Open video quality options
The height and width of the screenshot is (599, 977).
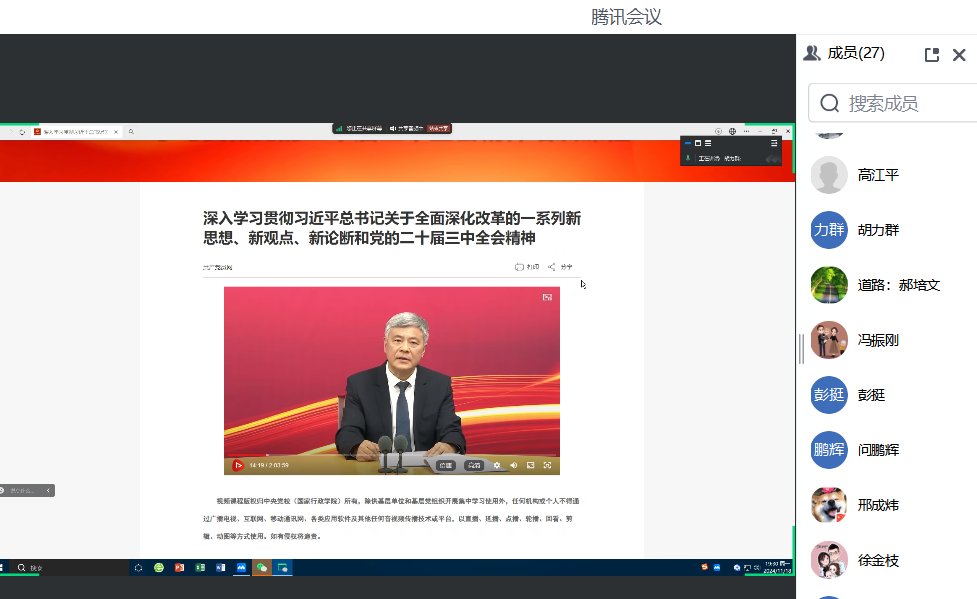(474, 465)
